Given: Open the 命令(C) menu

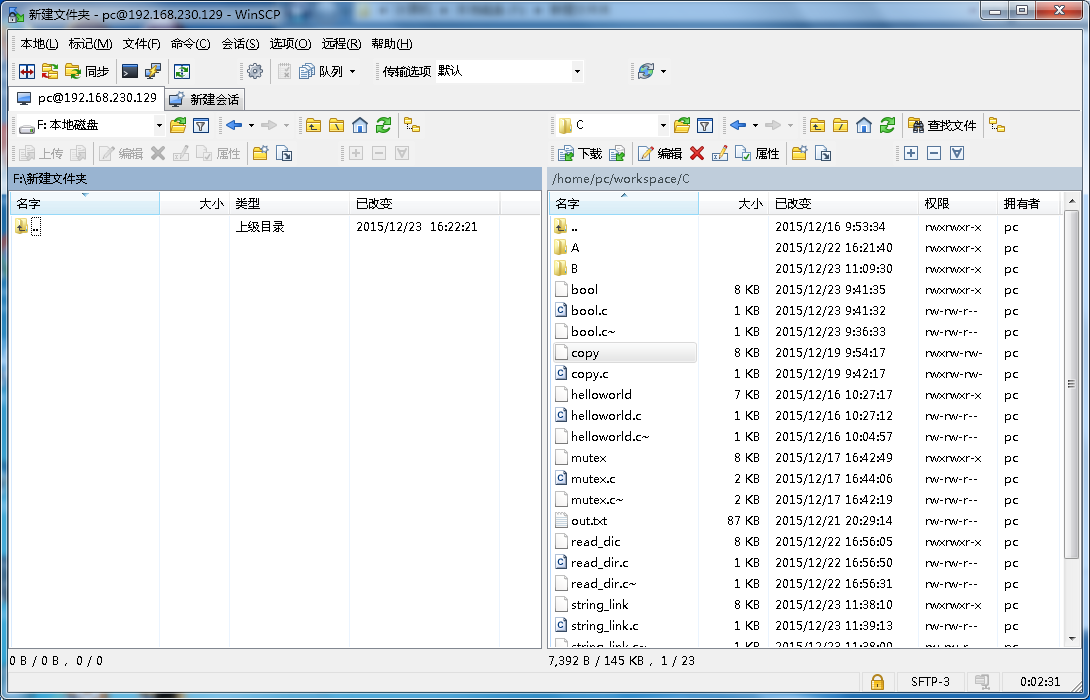Looking at the screenshot, I should pos(190,44).
